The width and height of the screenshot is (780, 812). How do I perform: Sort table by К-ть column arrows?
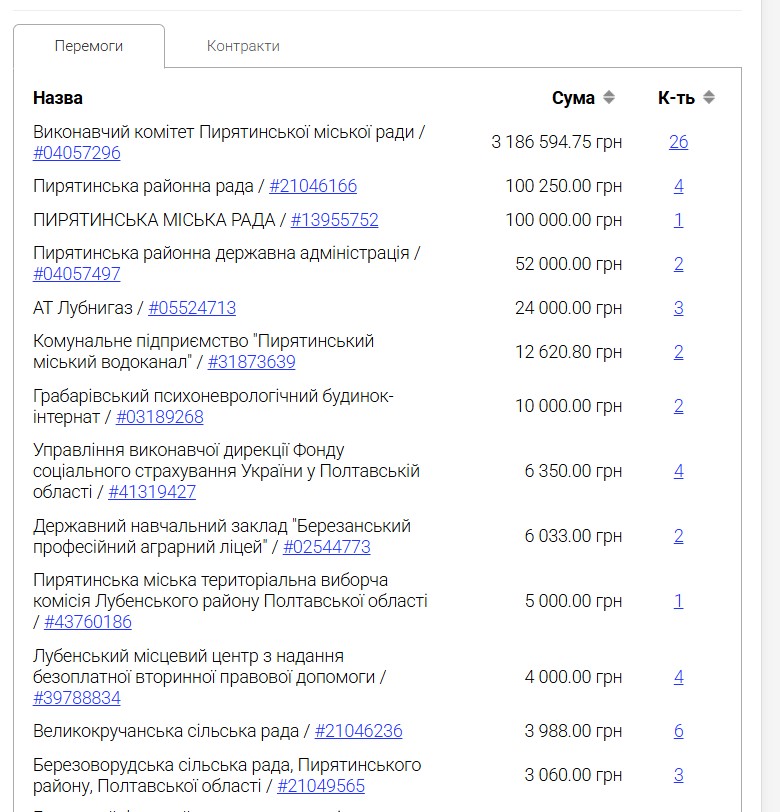click(x=709, y=98)
